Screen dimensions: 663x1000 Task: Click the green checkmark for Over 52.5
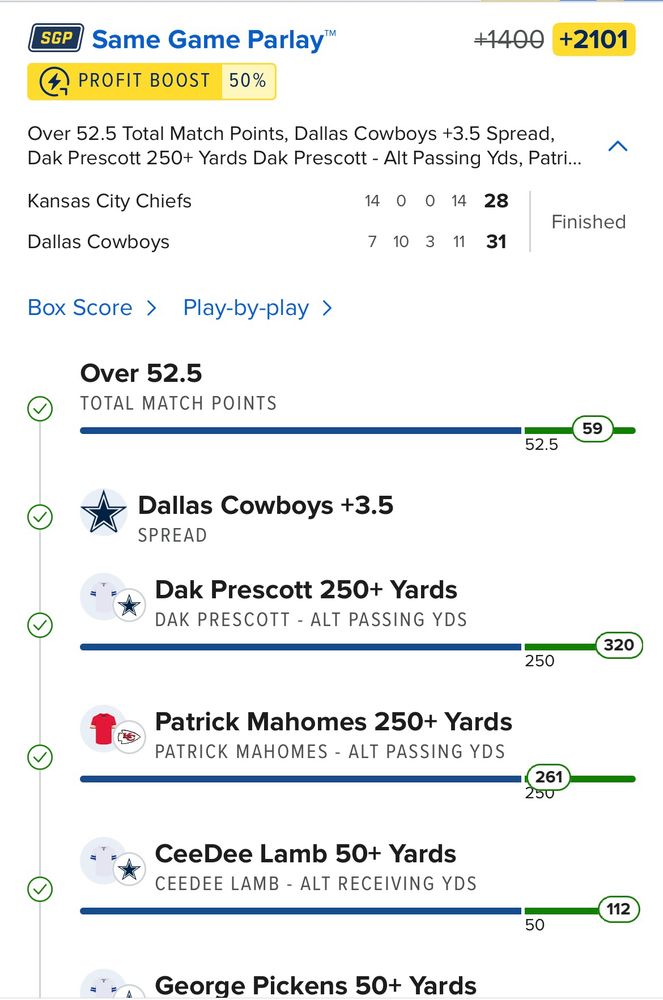click(x=40, y=409)
